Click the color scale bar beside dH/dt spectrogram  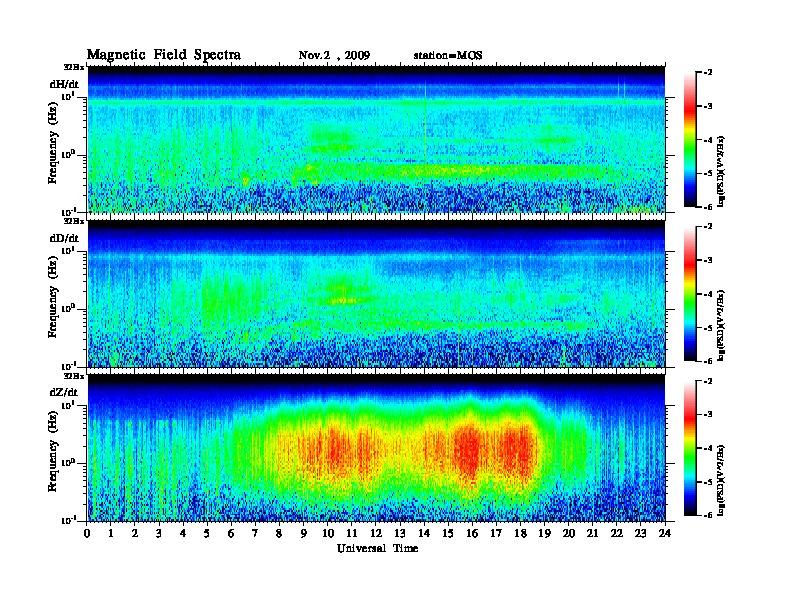point(689,140)
